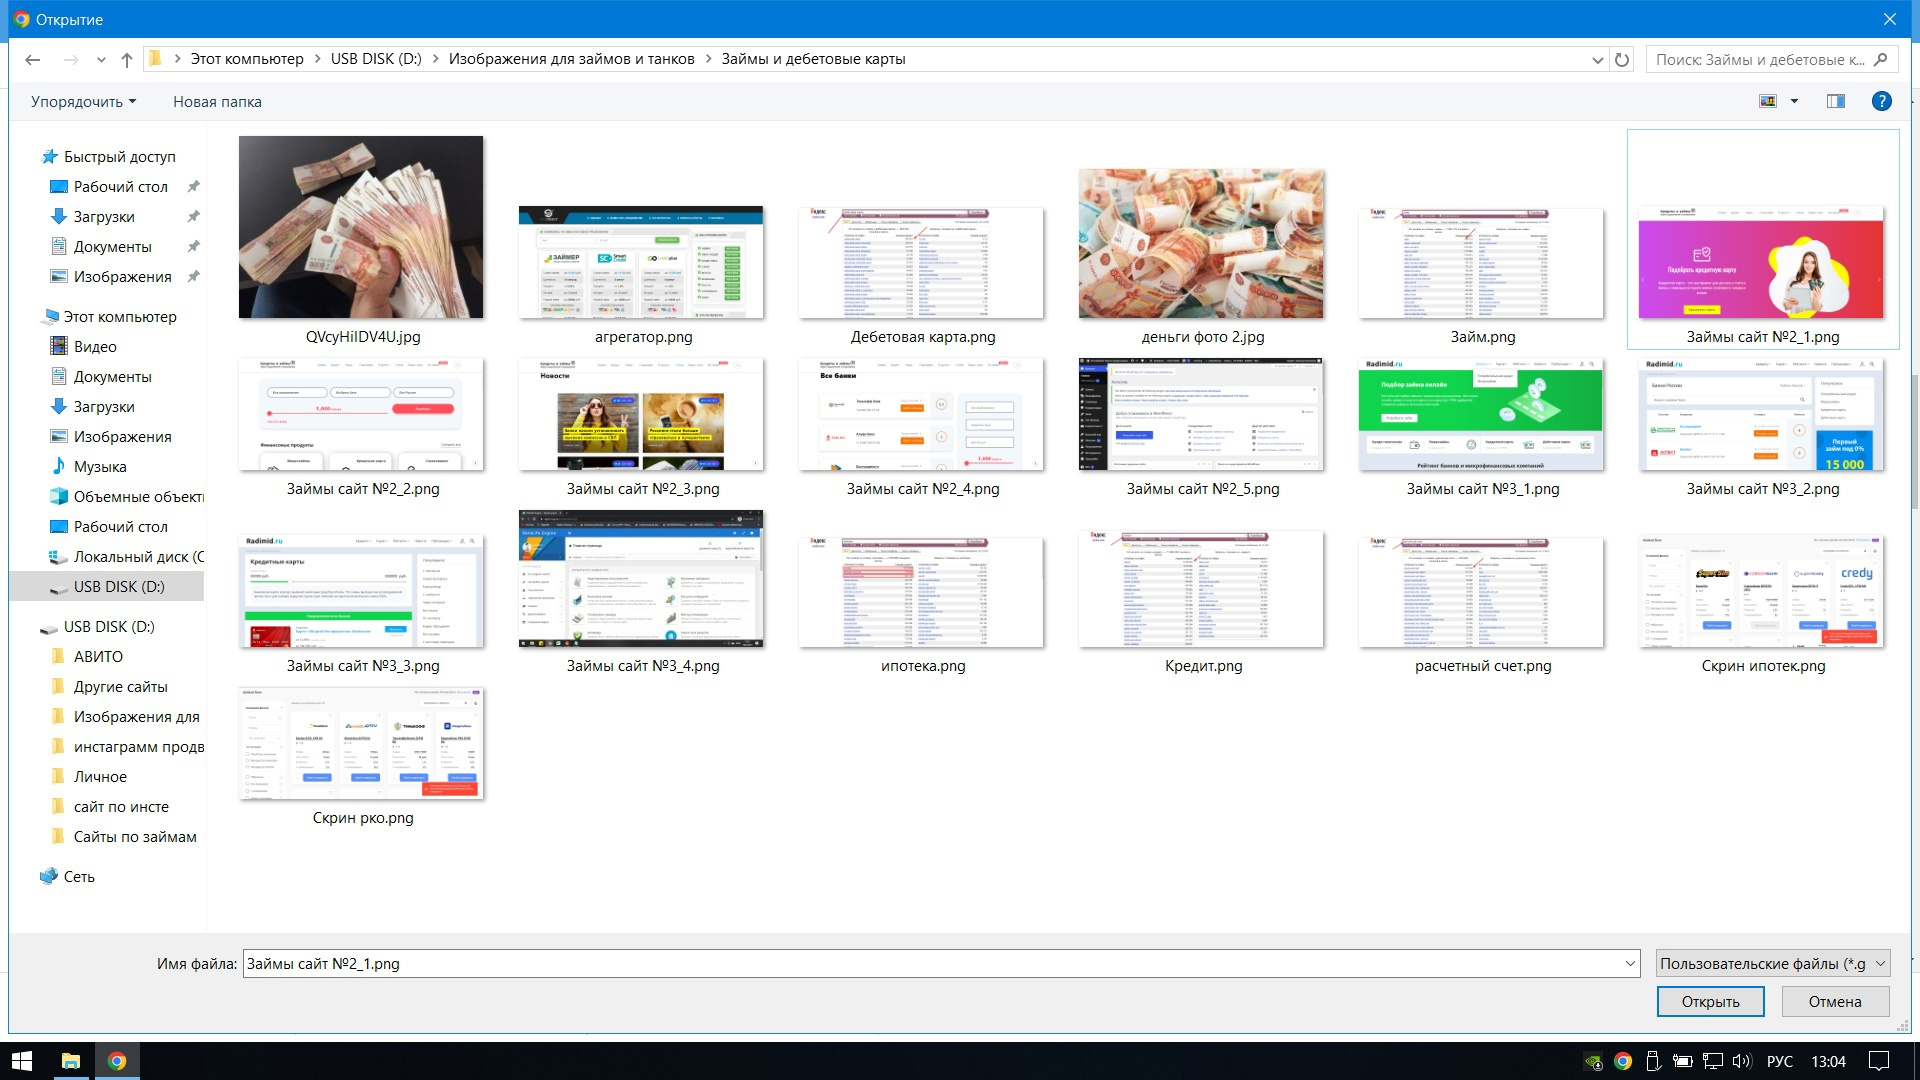
Task: Click the Back navigation arrow
Action: pos(32,60)
